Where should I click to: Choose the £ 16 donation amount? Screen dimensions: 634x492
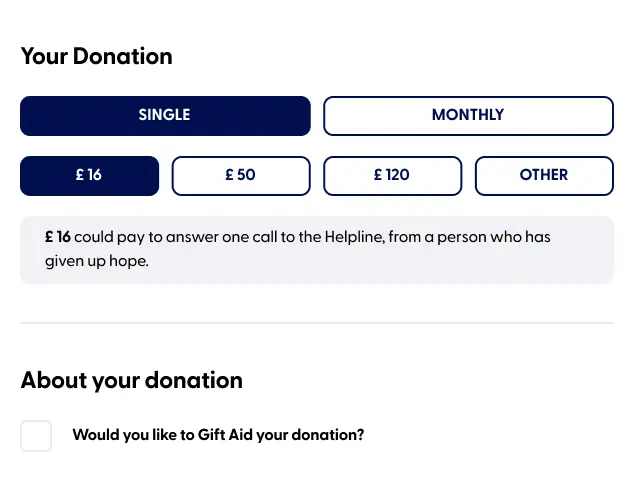89,175
